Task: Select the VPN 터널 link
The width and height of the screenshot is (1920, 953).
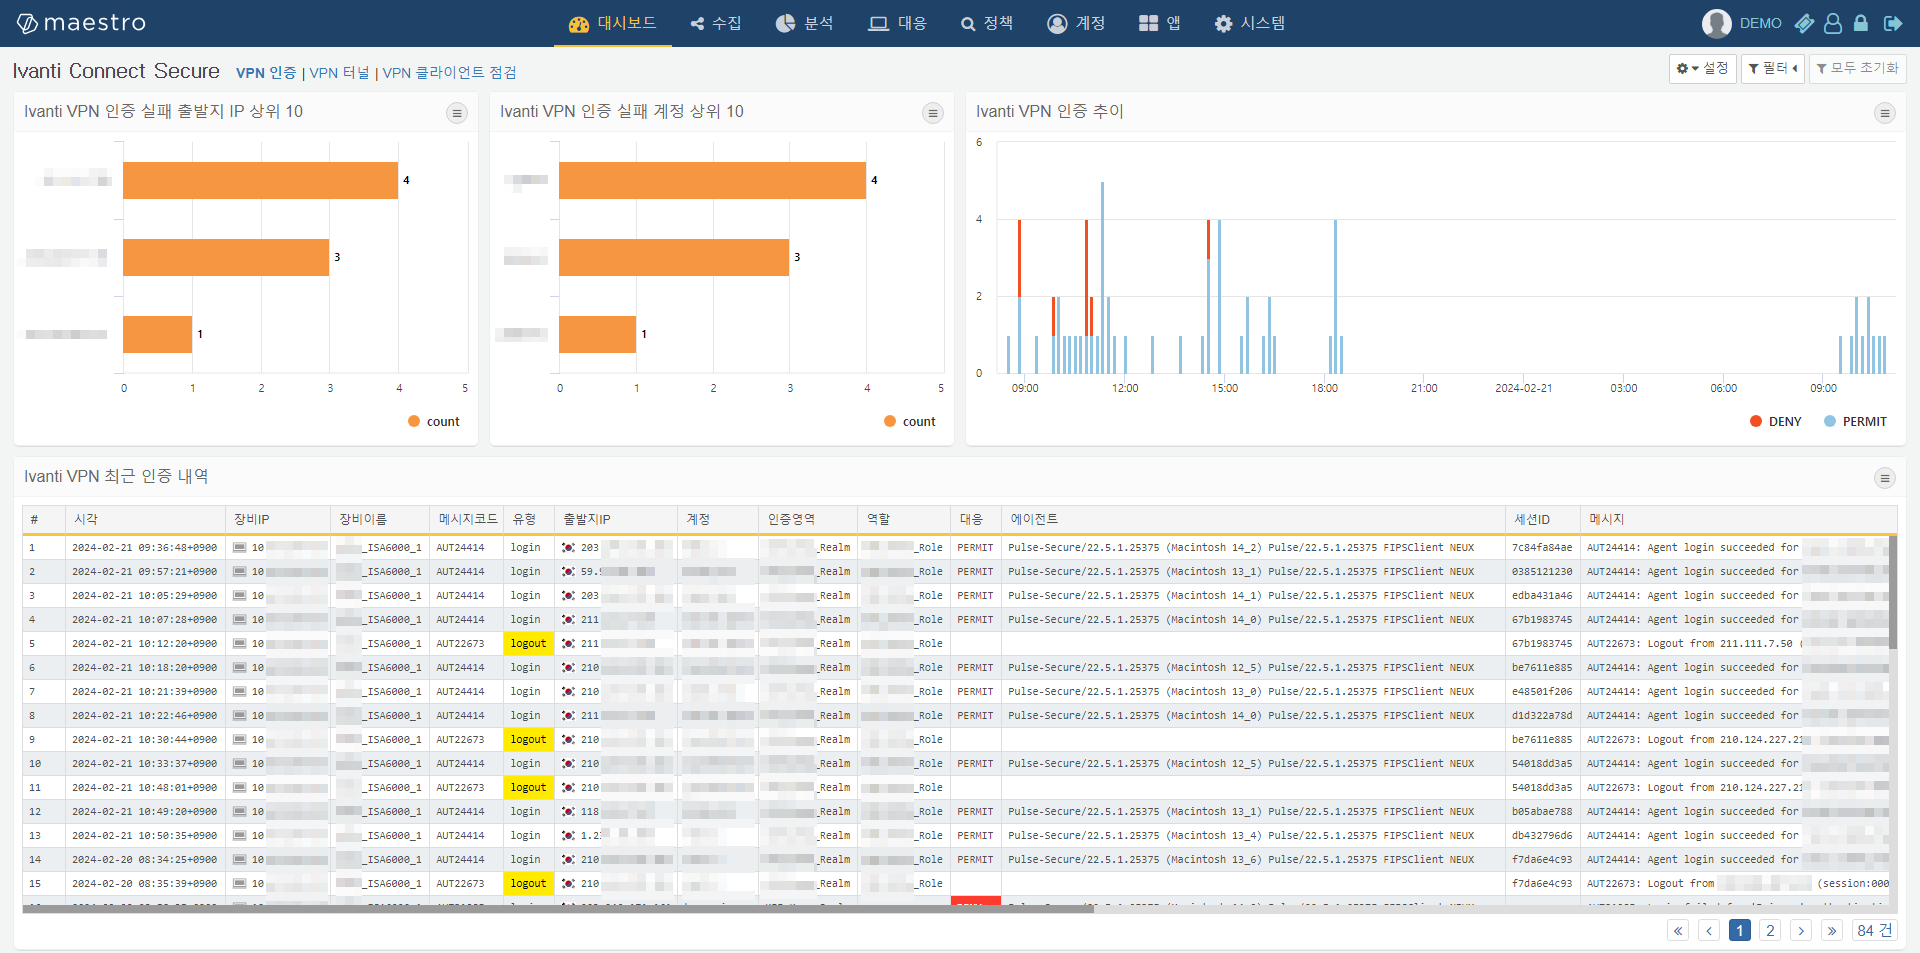Action: pyautogui.click(x=339, y=73)
